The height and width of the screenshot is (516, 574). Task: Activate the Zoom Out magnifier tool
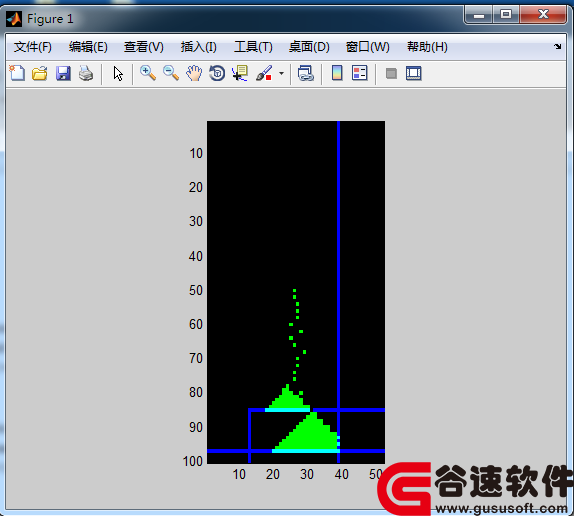[x=171, y=73]
